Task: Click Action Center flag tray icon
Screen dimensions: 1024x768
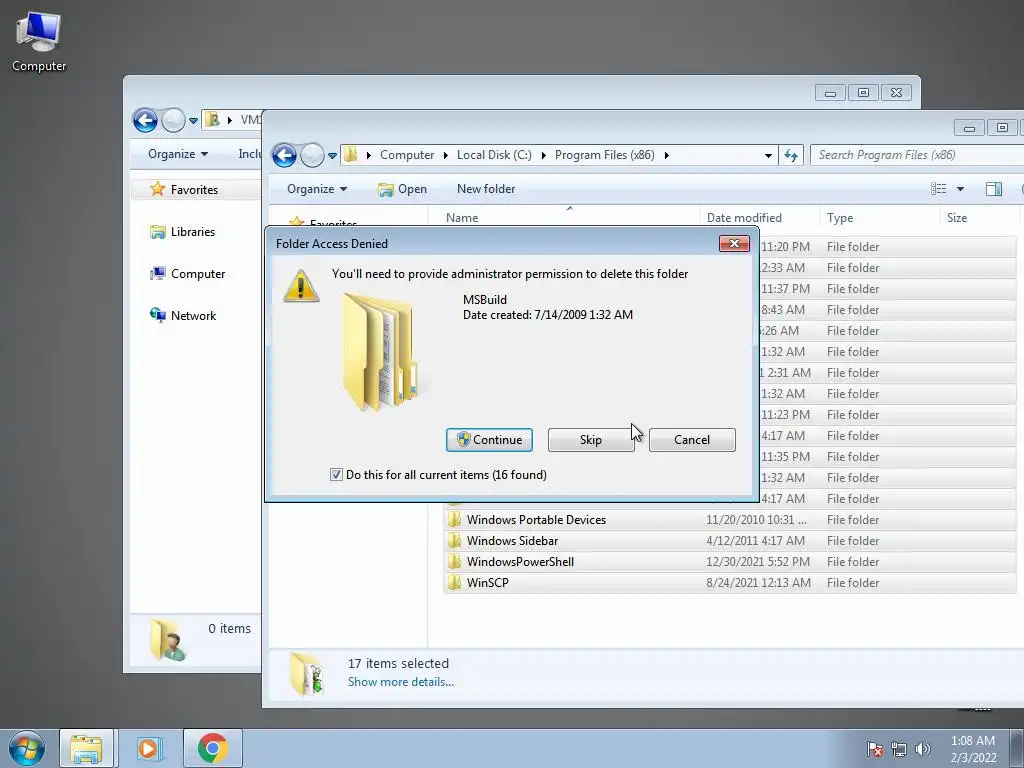Action: [874, 749]
